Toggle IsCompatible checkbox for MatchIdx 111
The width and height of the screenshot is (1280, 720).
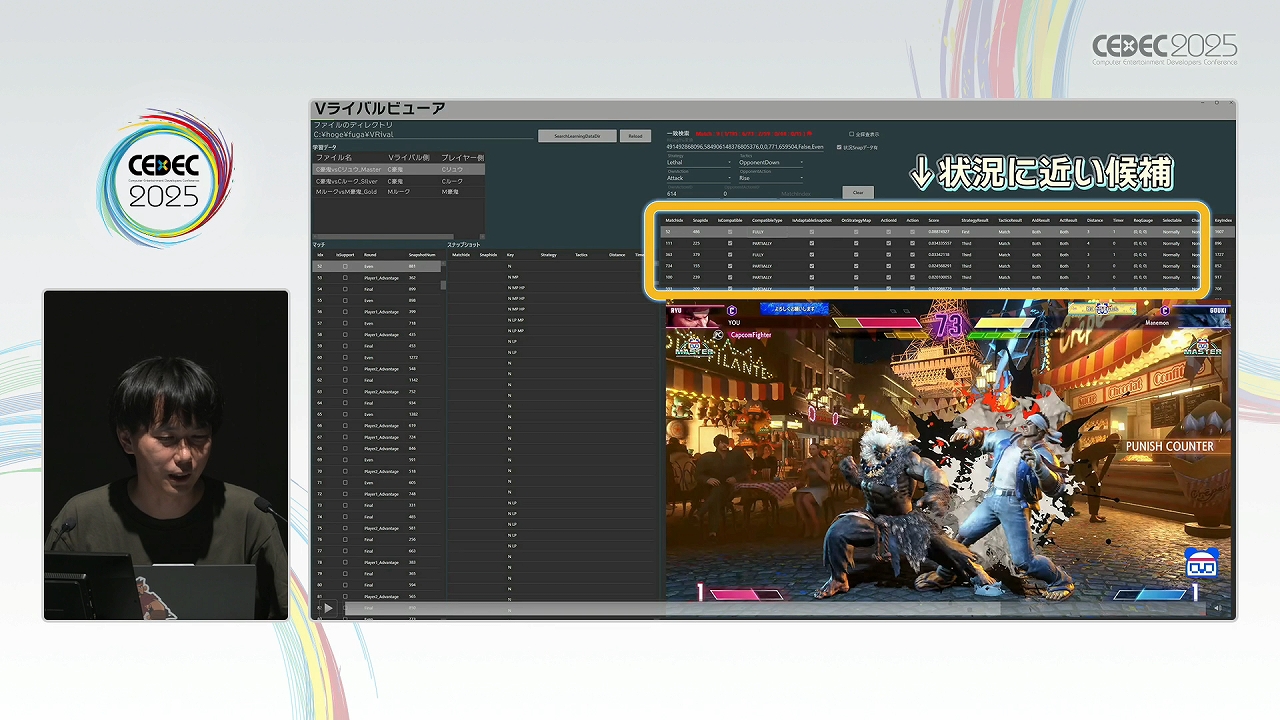click(x=730, y=243)
